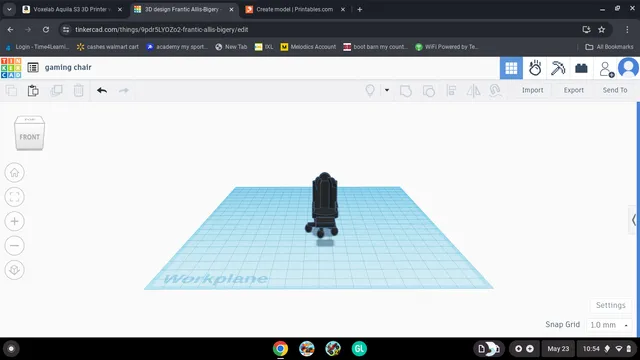Click the Cruise tool icon

tap(495, 90)
